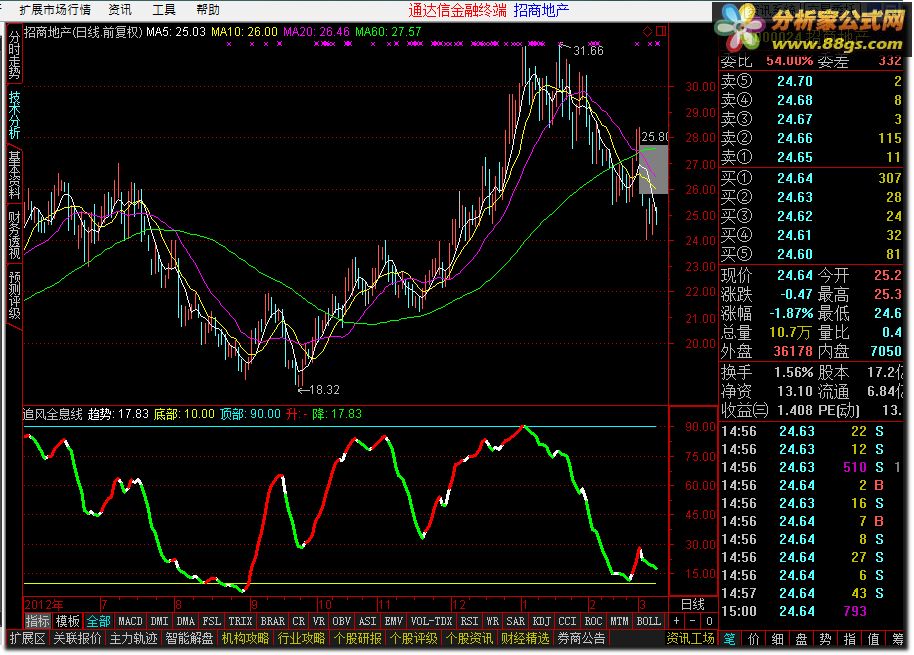The height and width of the screenshot is (655, 914).
Task: Click the 招商地产 stock name in title
Action: point(541,10)
